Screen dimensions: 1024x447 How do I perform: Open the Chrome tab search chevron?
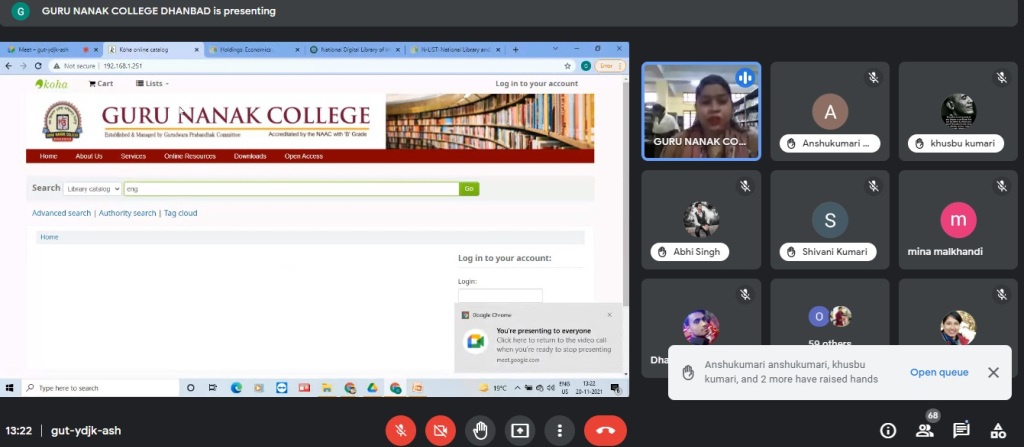coord(556,49)
